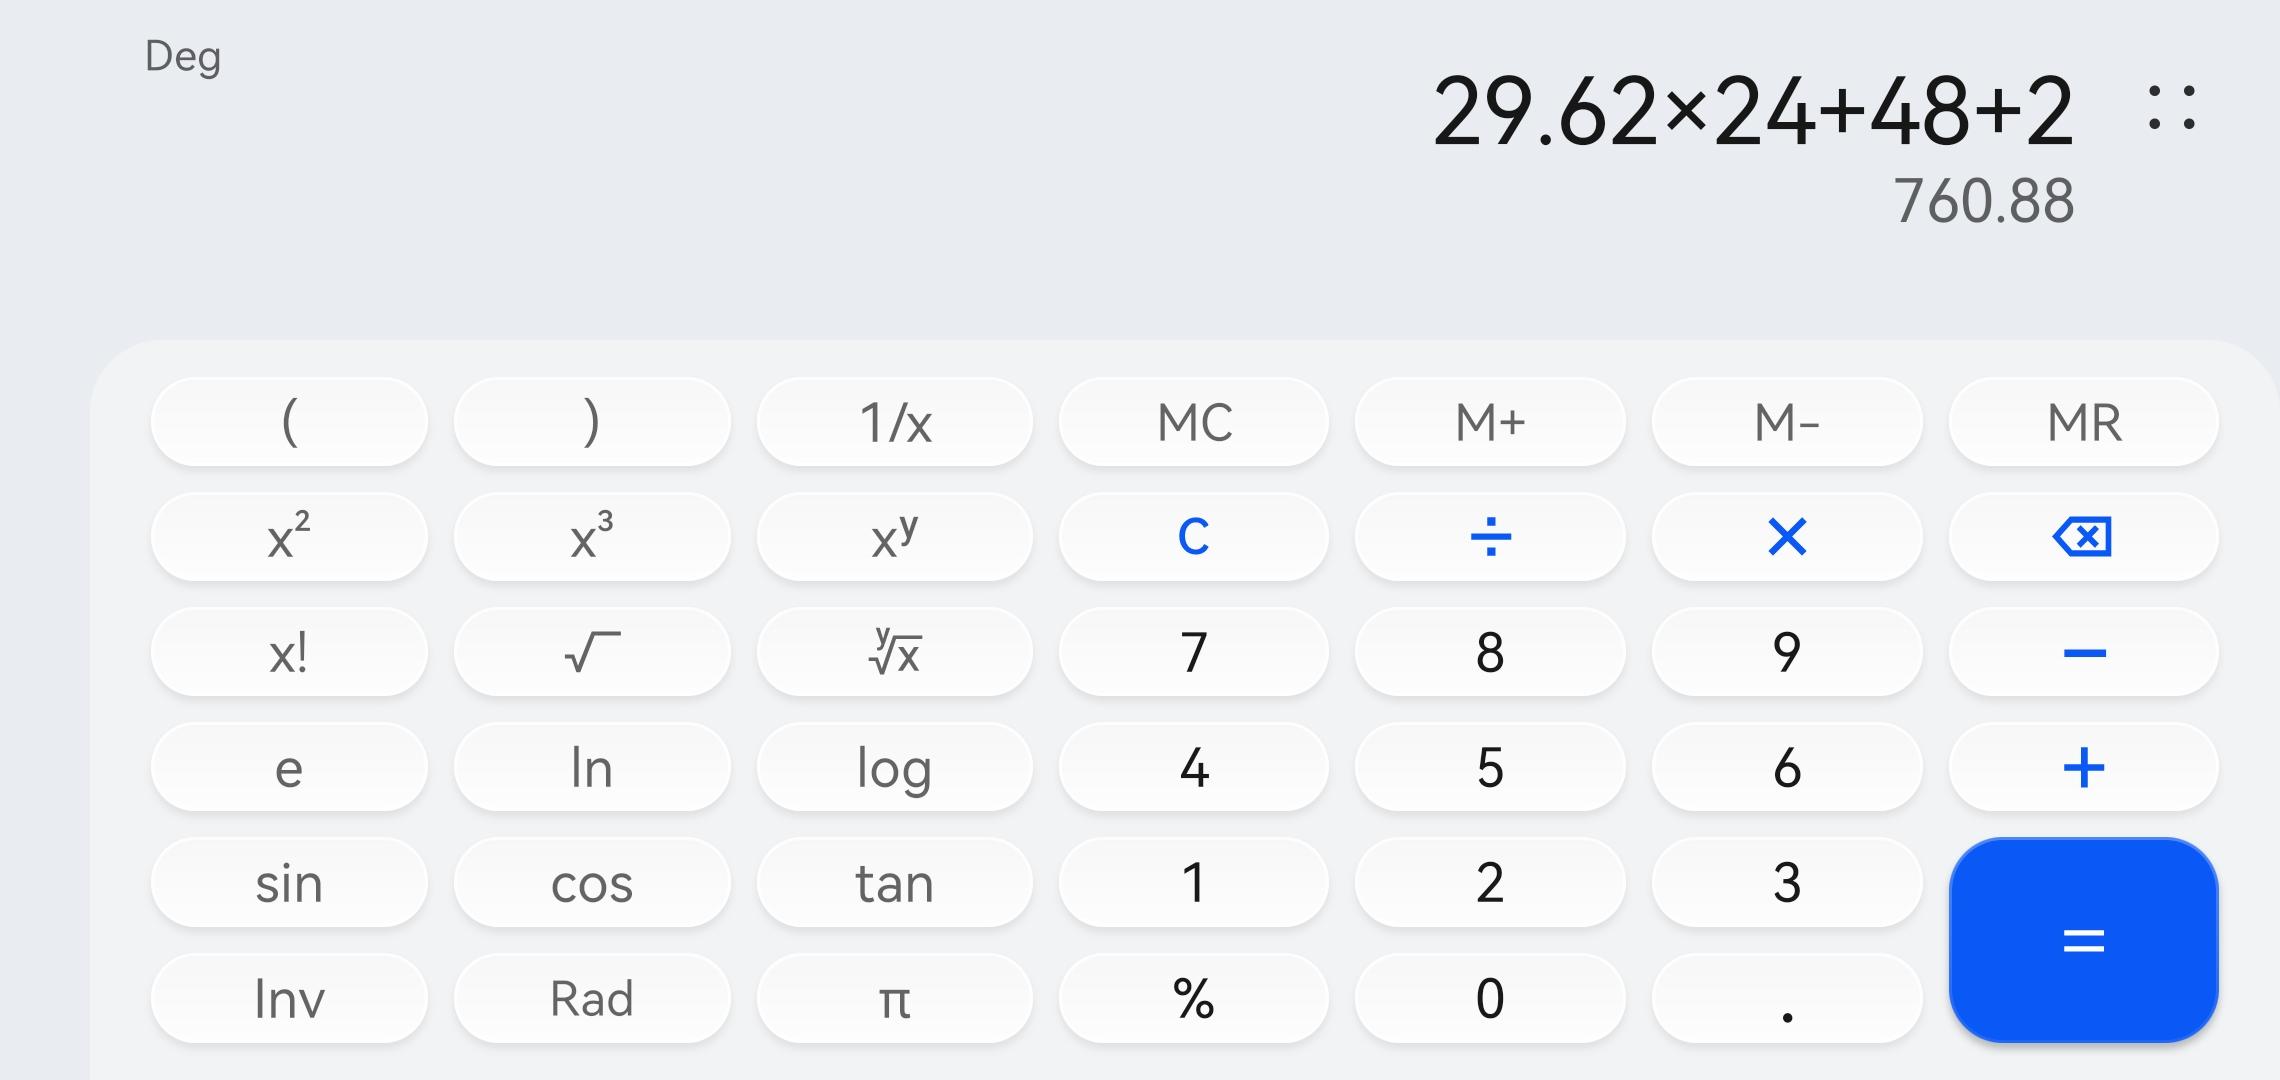Image resolution: width=2280 pixels, height=1080 pixels.
Task: Tap the x squared key
Action: pos(289,537)
